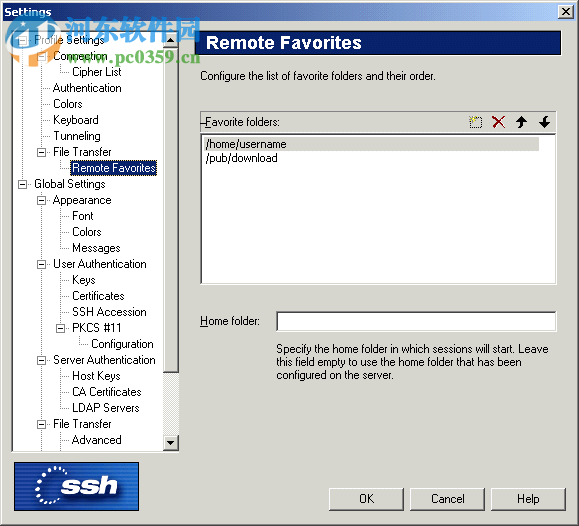Select the Messages tree item
The width and height of the screenshot is (579, 526).
(x=96, y=248)
